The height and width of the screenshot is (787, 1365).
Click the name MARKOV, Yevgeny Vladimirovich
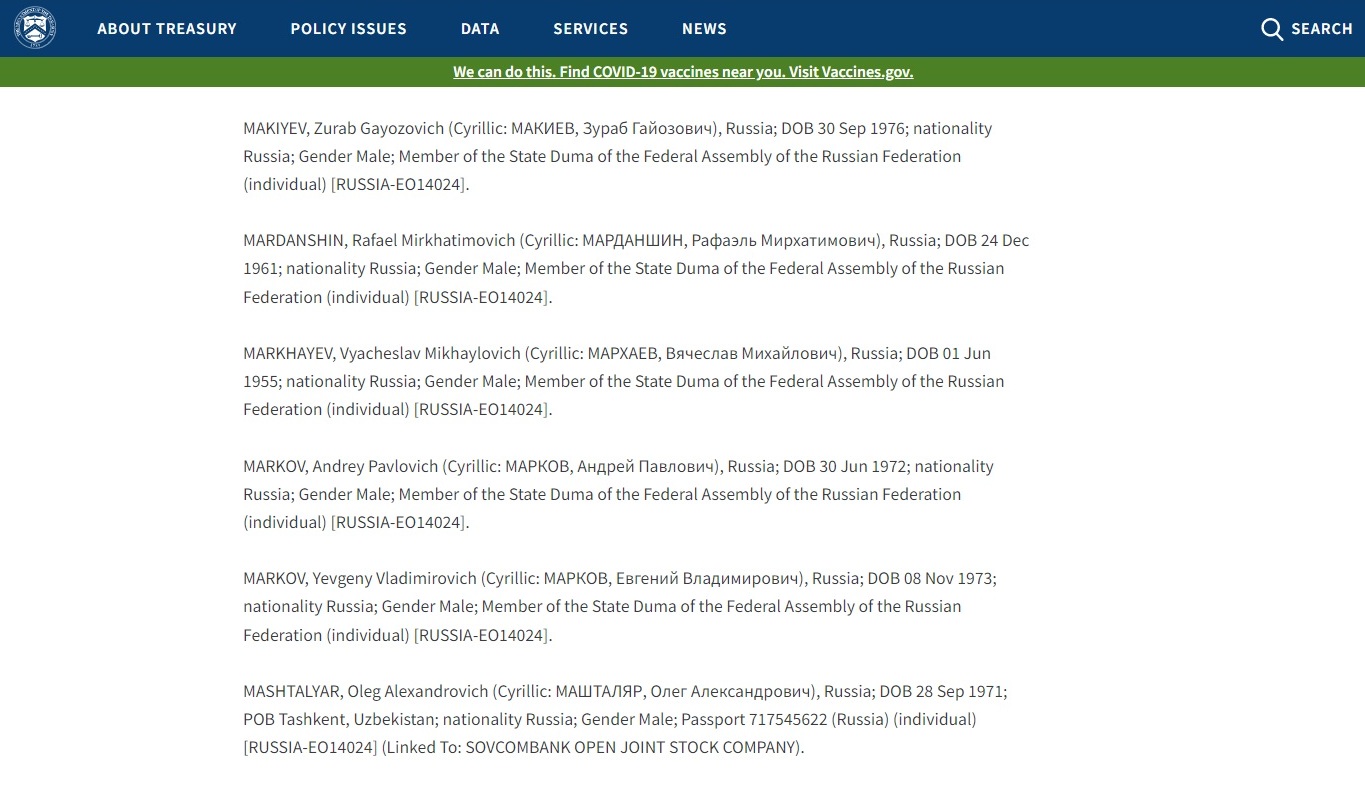click(x=360, y=579)
